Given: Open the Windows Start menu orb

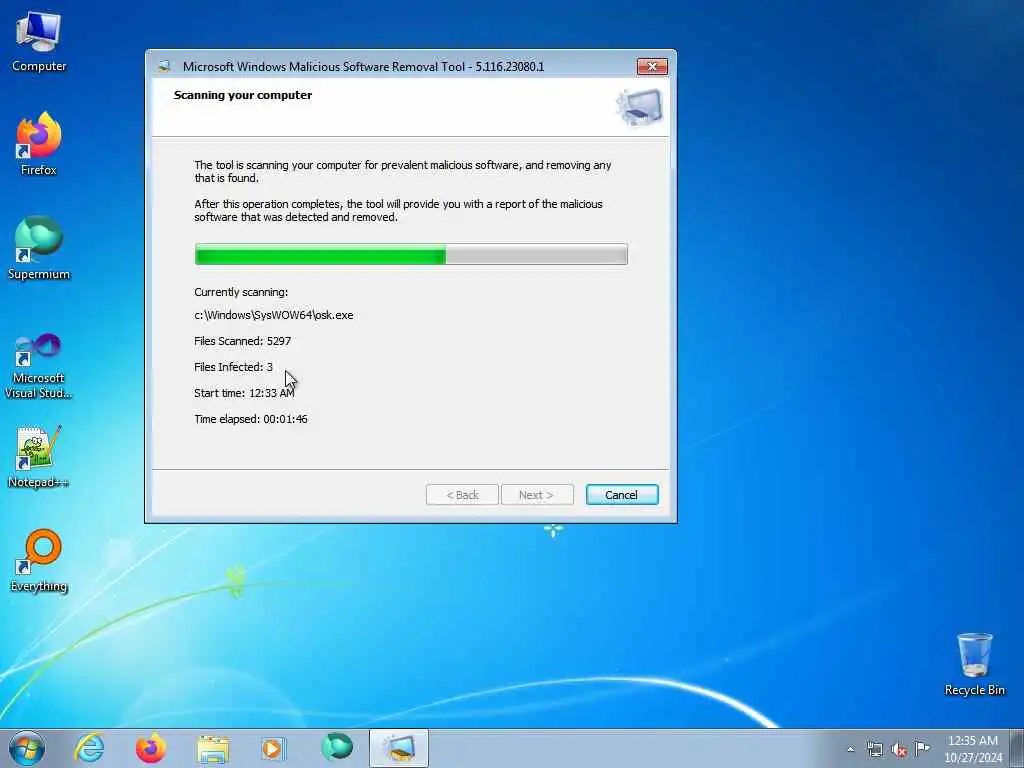Looking at the screenshot, I should pyautogui.click(x=27, y=748).
